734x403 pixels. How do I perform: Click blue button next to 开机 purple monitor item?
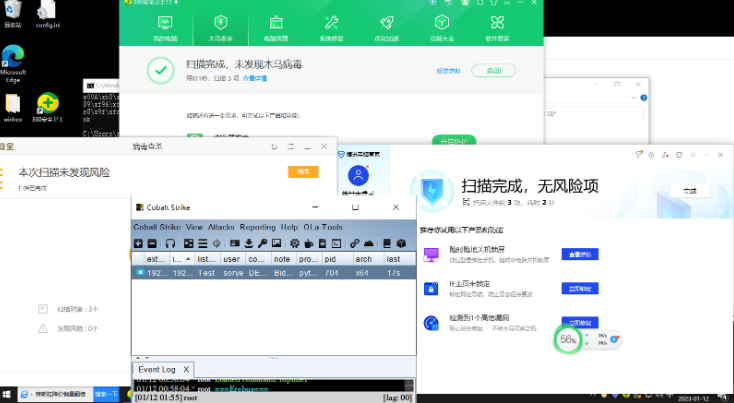pos(580,254)
